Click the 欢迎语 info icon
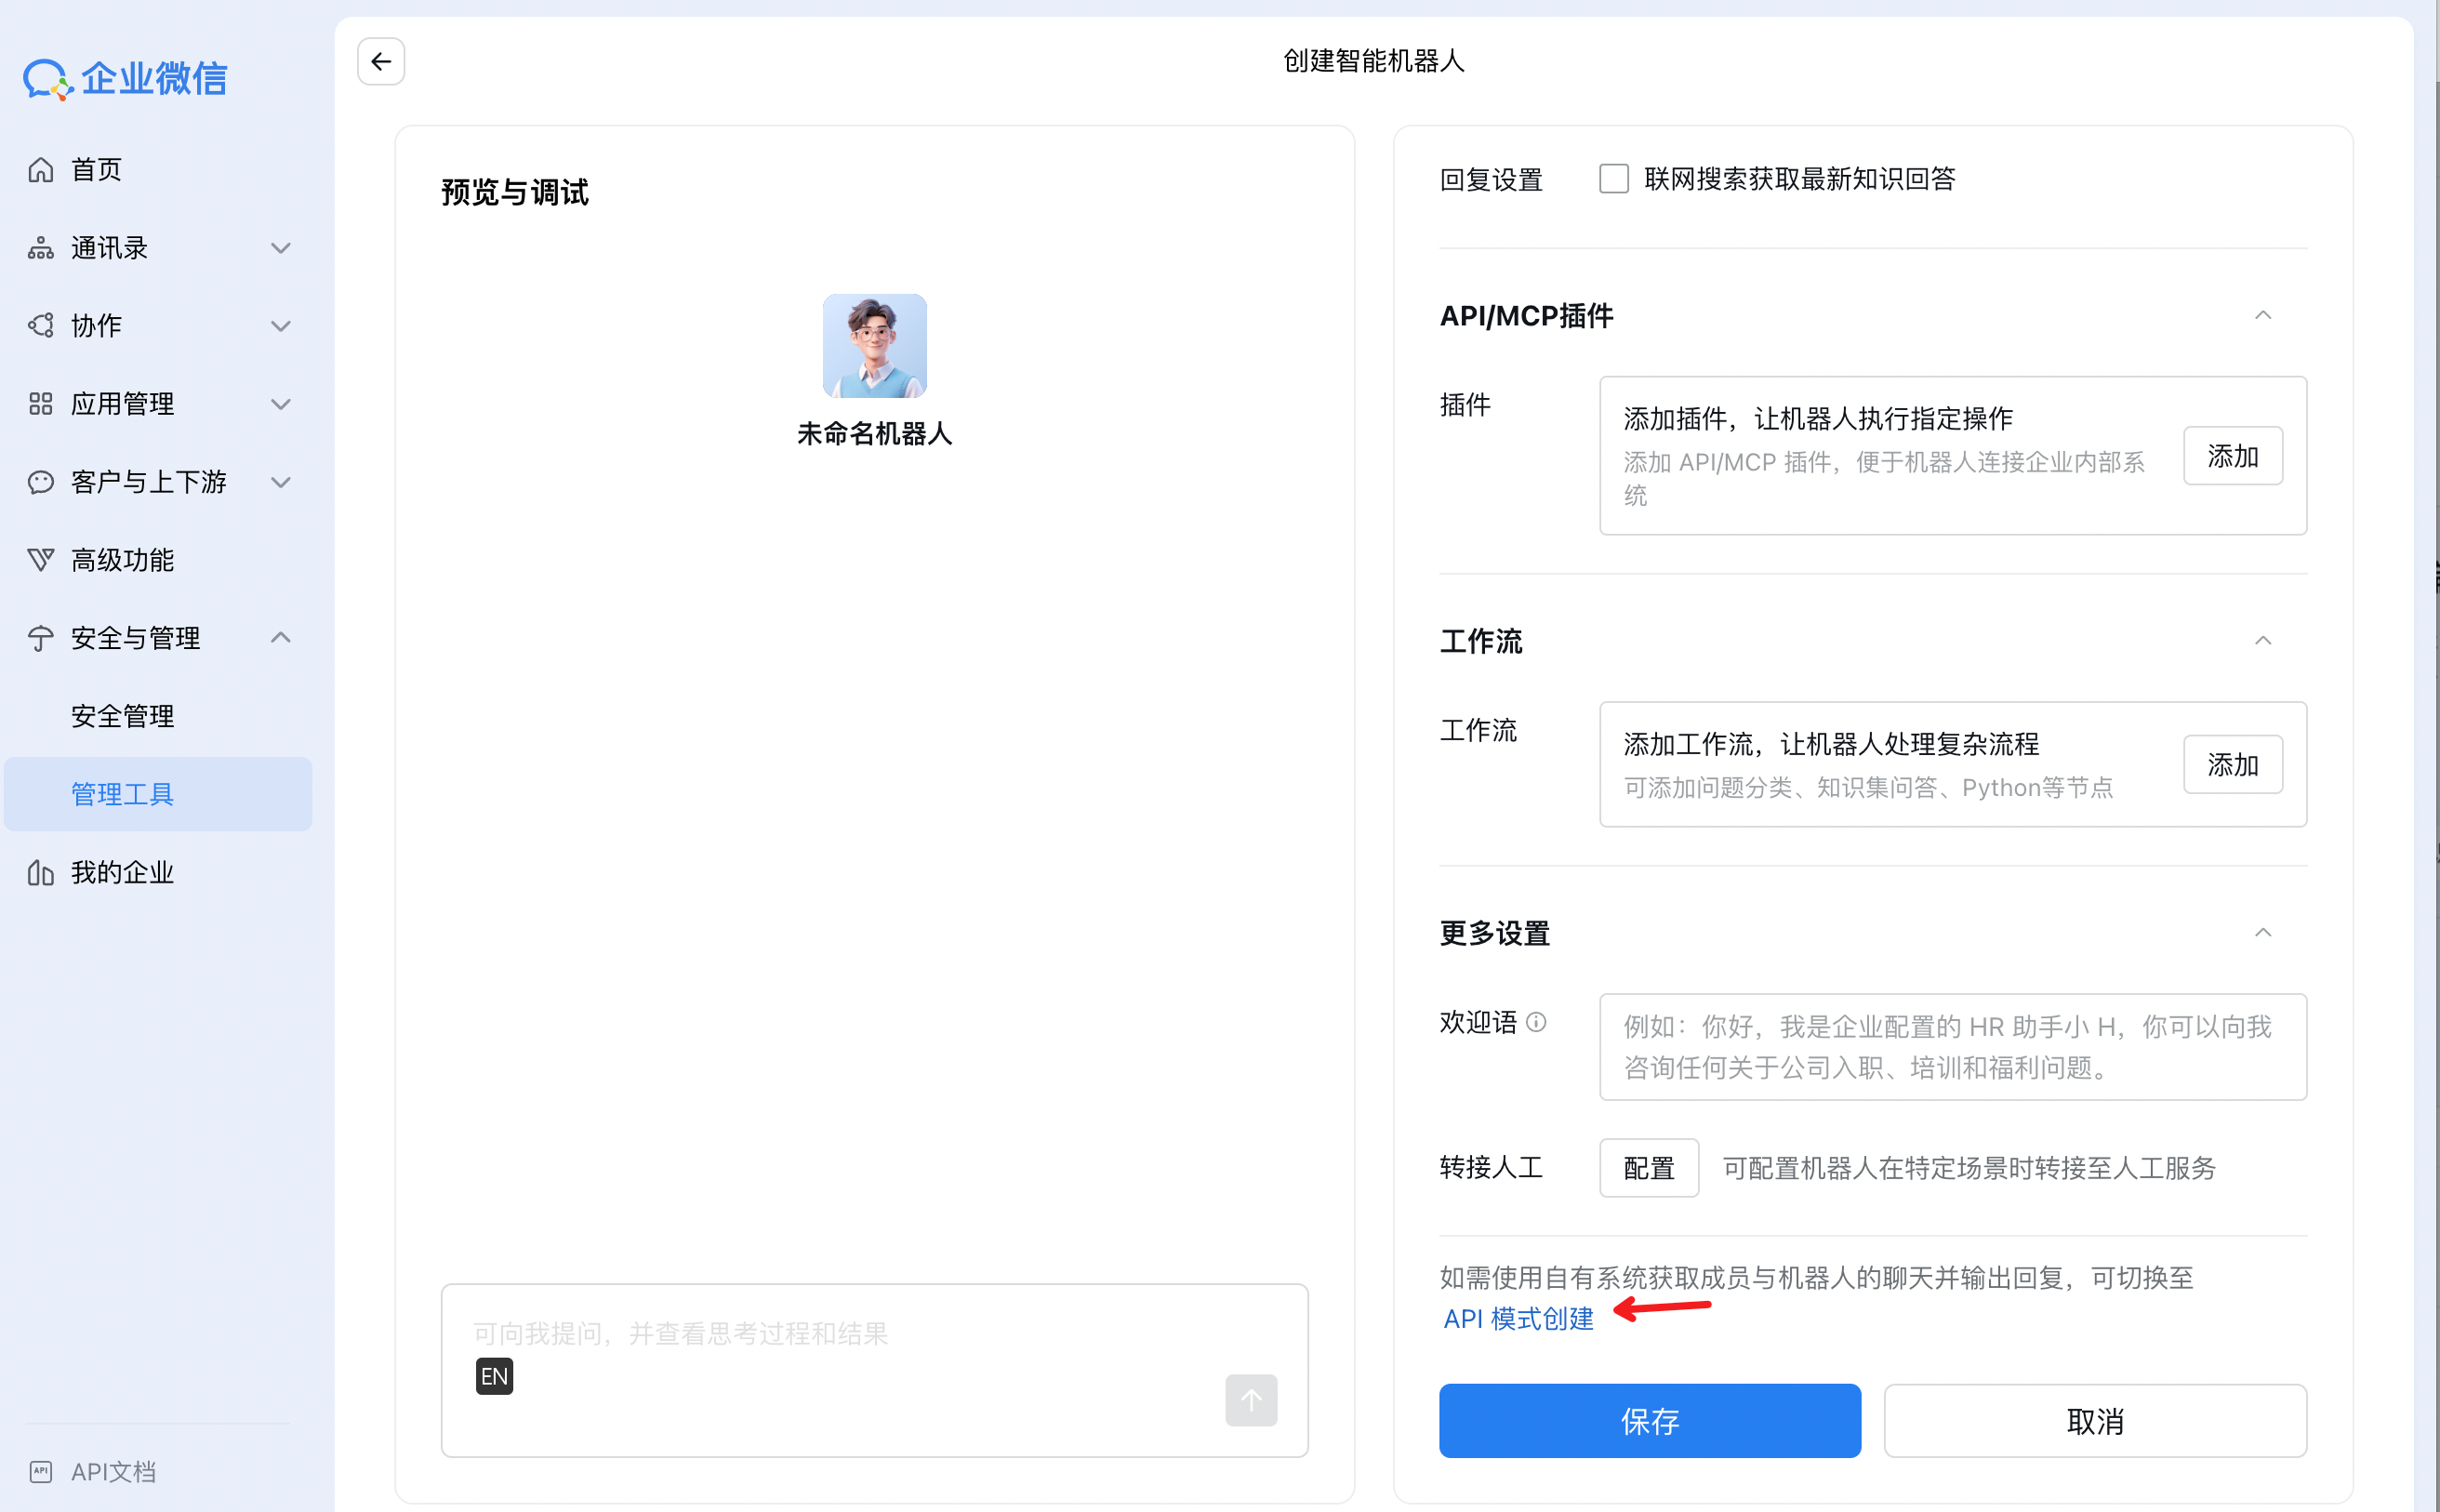 [x=1536, y=1022]
